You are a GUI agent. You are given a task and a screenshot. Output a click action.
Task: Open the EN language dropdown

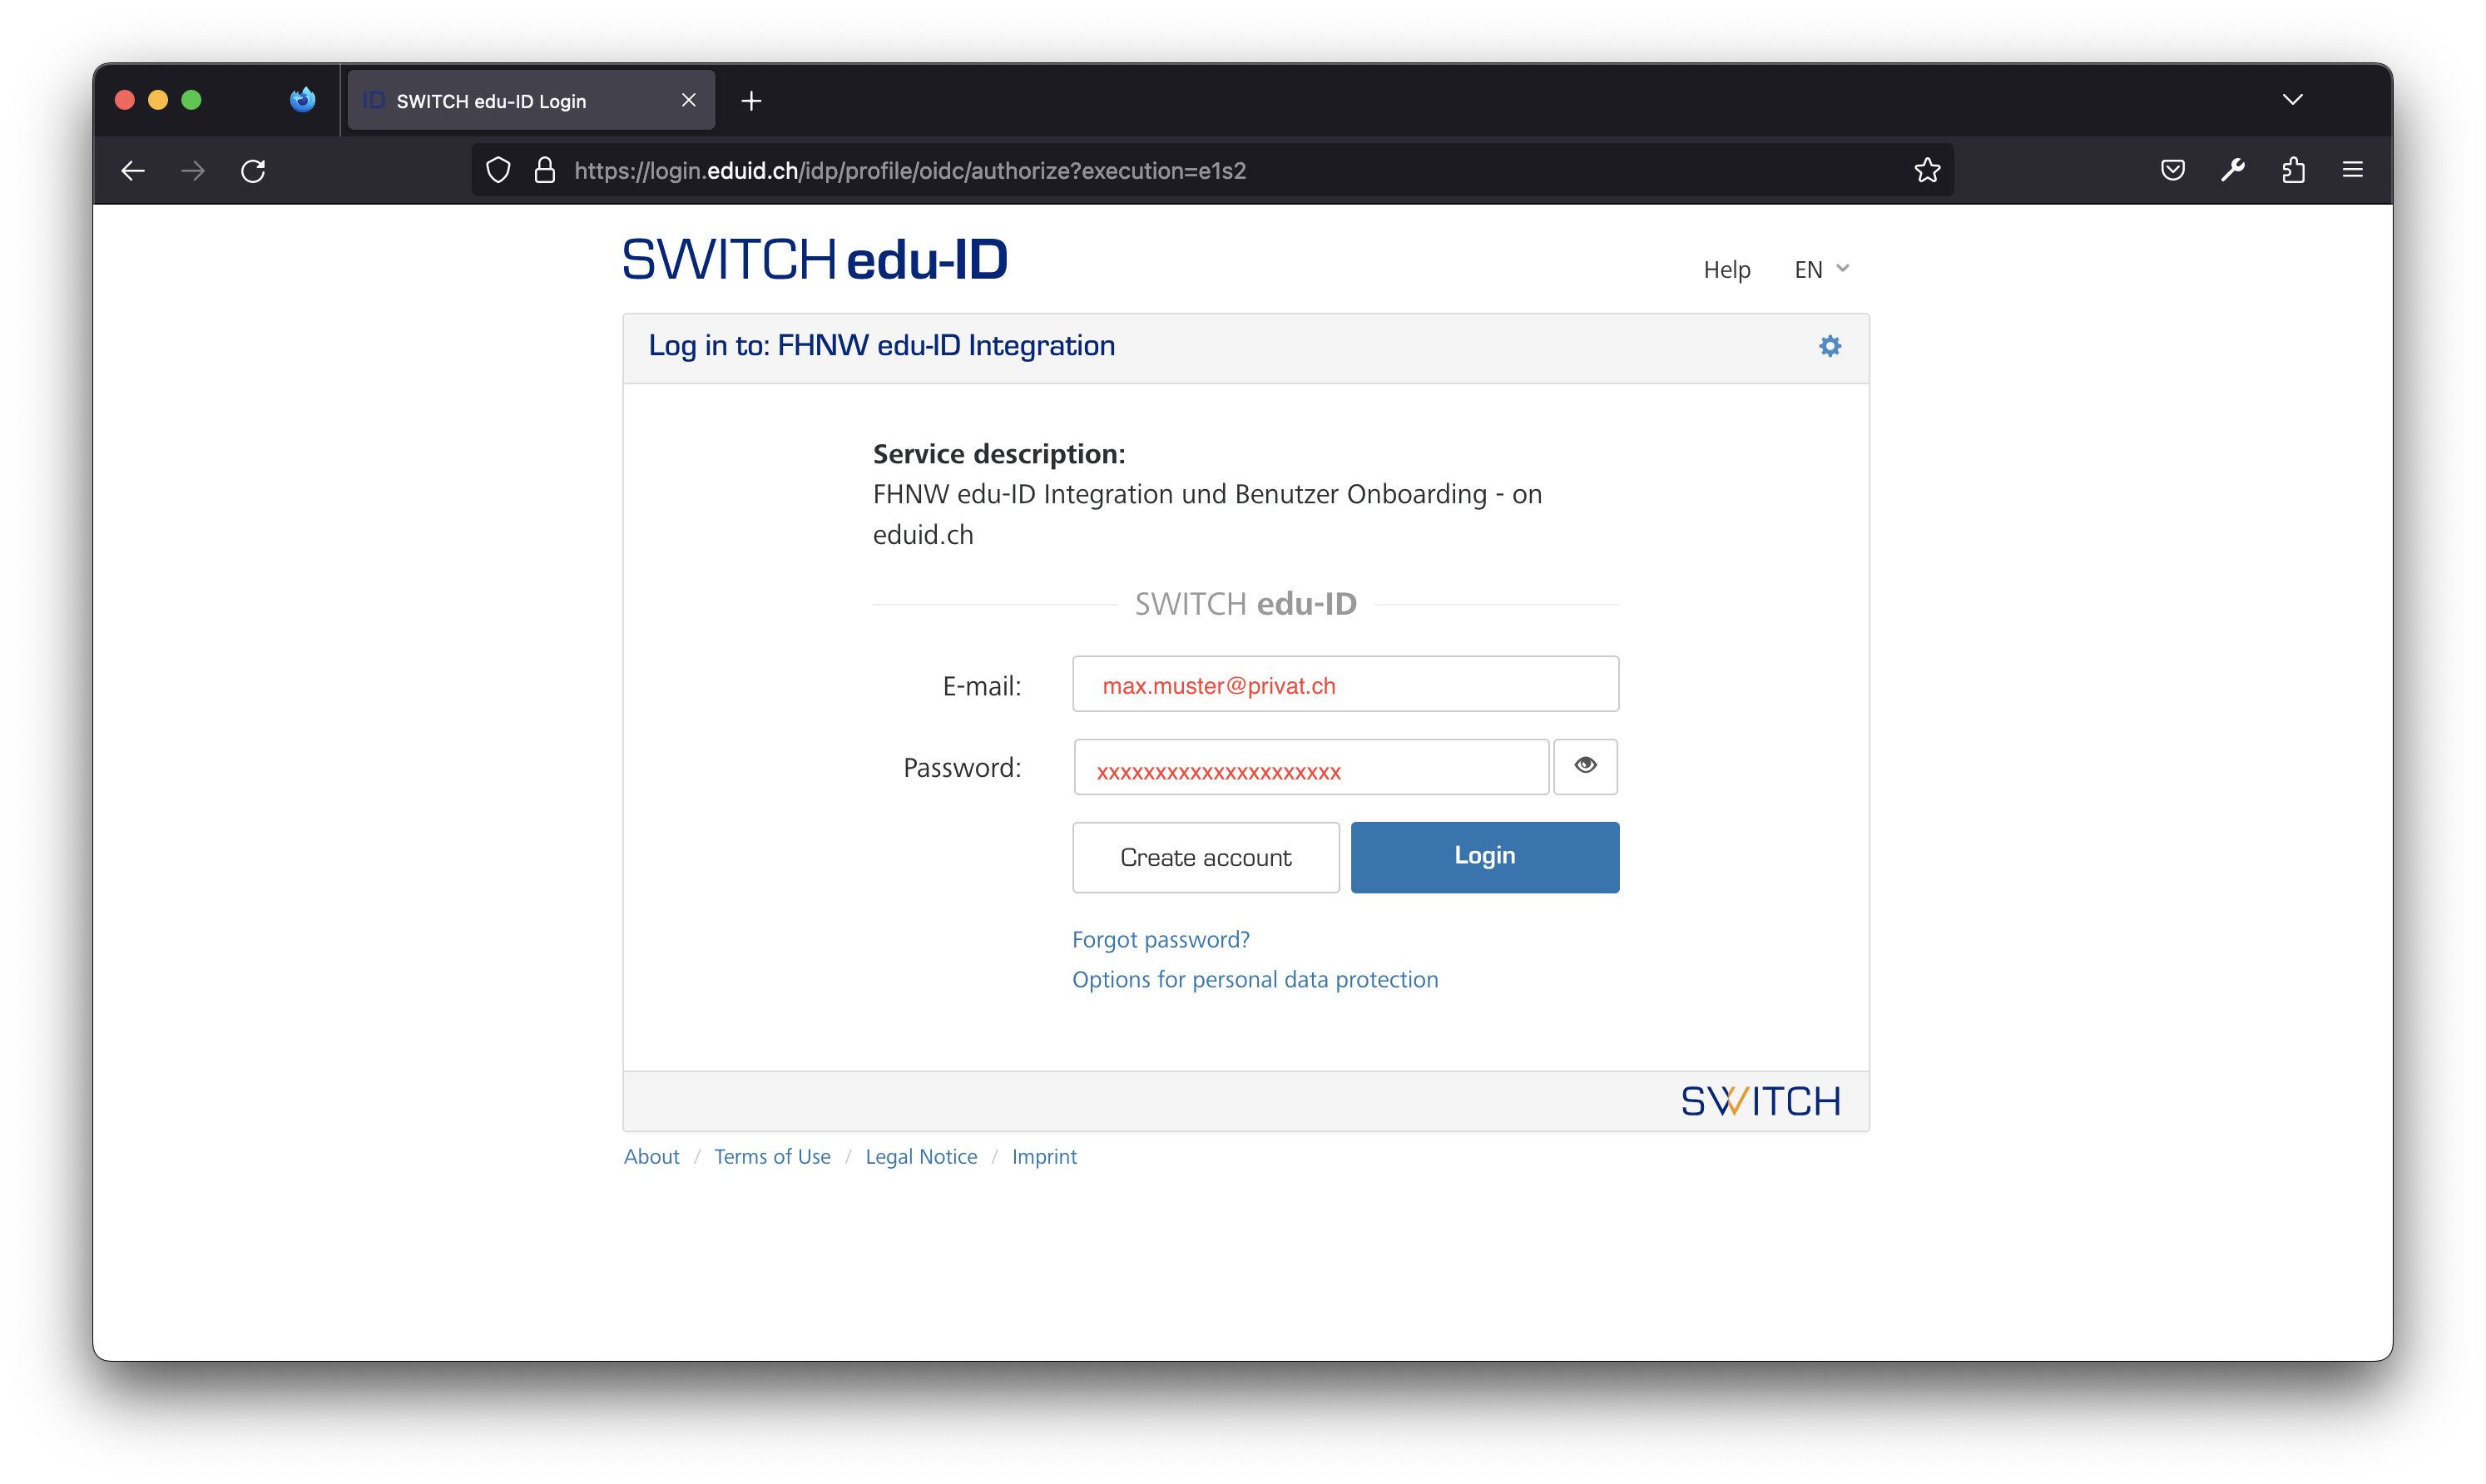pos(1821,269)
